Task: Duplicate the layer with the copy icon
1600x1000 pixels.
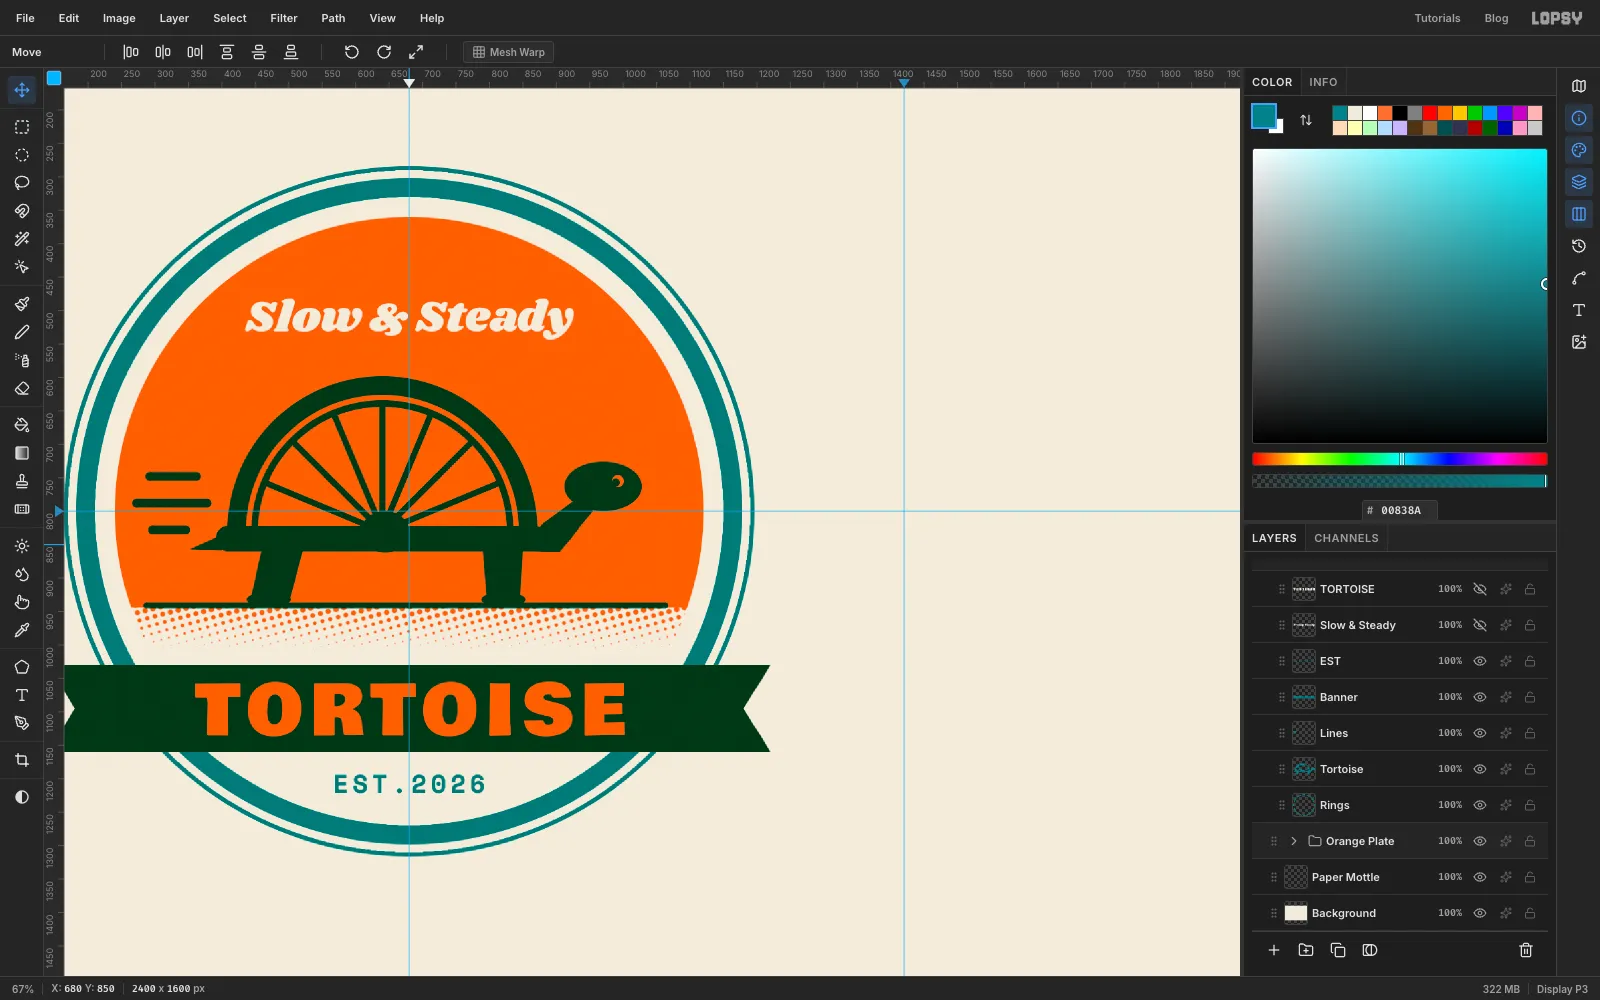Action: point(1338,950)
